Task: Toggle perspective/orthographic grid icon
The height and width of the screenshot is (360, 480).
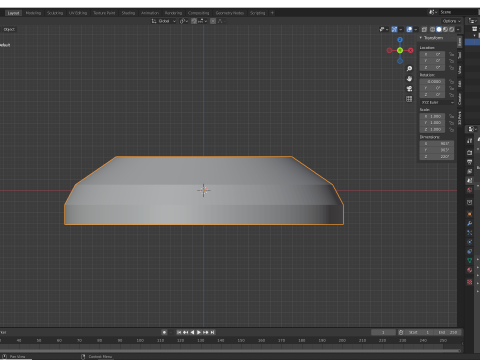Action: click(409, 99)
